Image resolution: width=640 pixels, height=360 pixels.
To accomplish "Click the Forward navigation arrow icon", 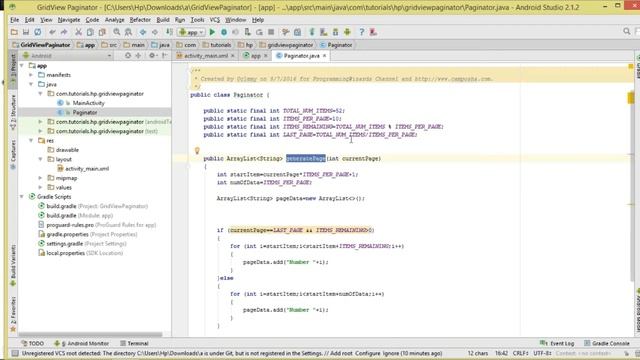I will click(x=155, y=32).
